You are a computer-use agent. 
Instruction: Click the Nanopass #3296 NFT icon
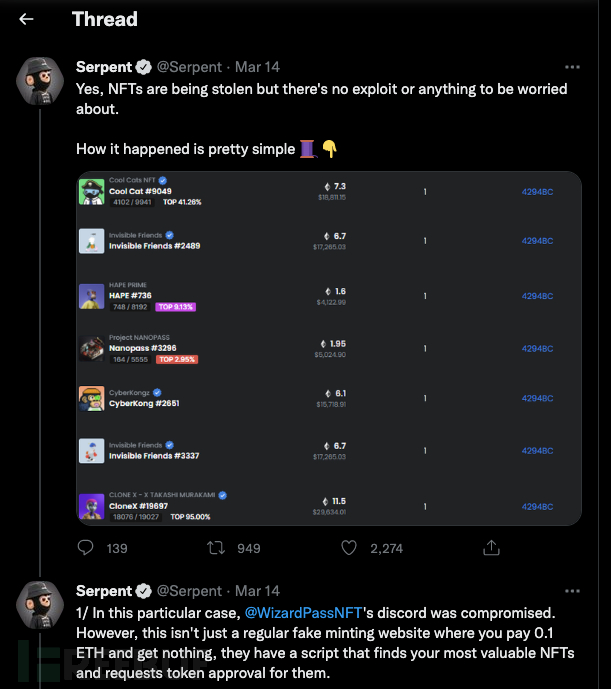click(91, 348)
